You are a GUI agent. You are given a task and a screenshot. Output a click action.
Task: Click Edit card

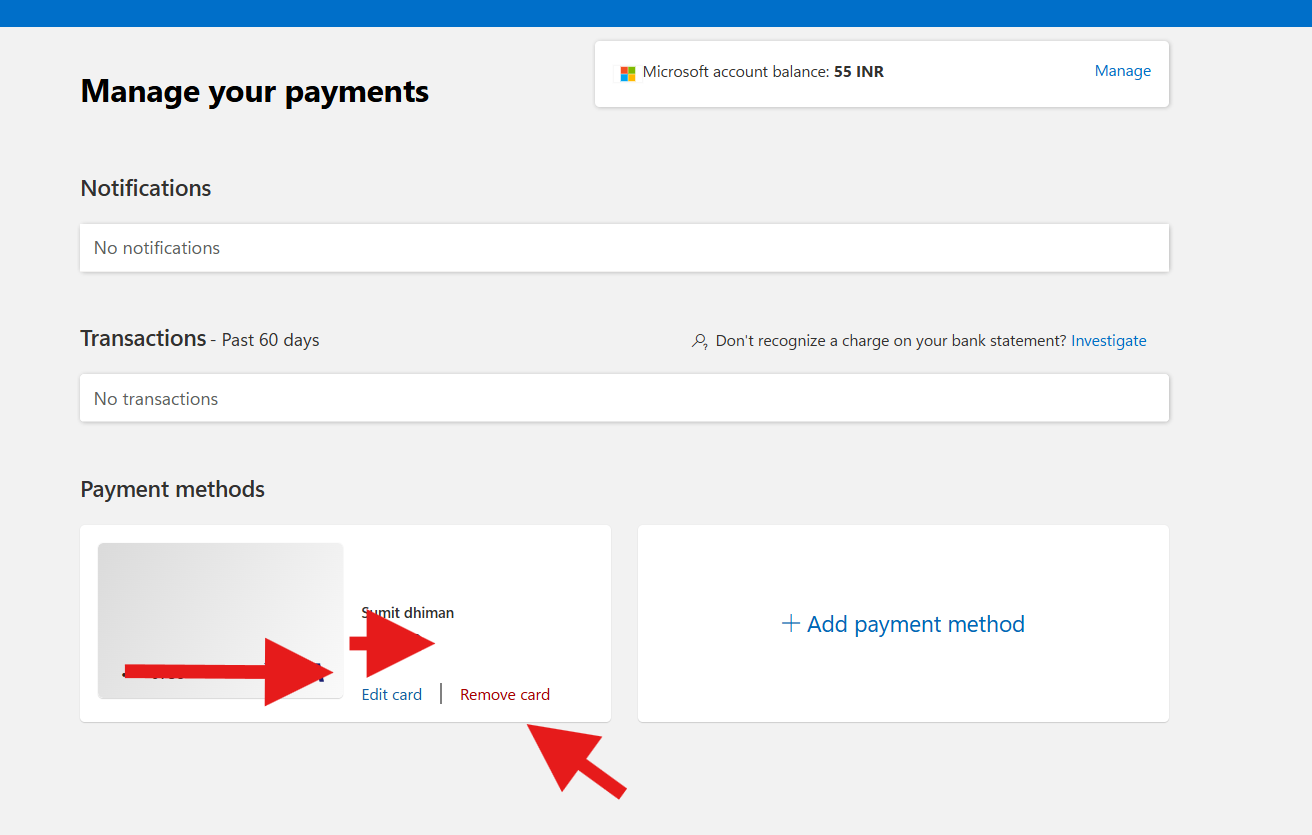point(392,694)
